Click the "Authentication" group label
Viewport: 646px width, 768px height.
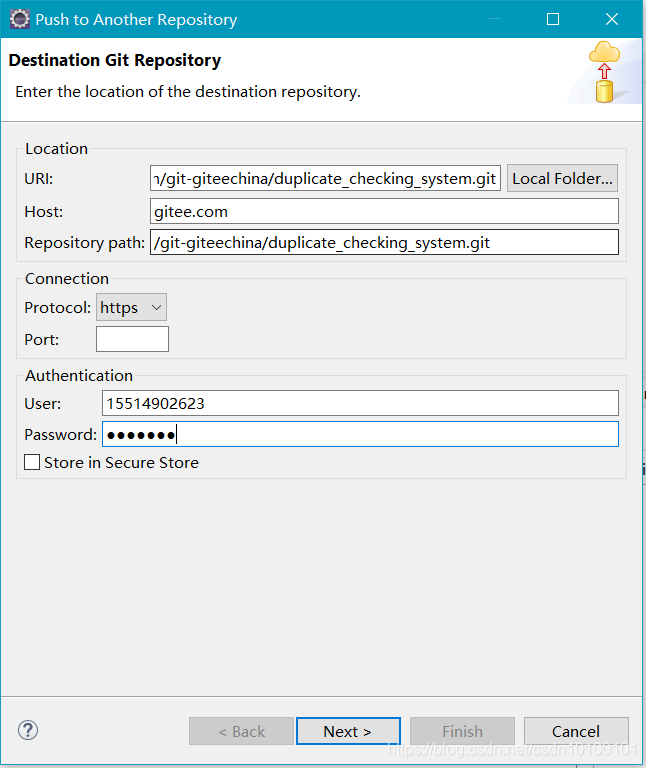point(79,375)
